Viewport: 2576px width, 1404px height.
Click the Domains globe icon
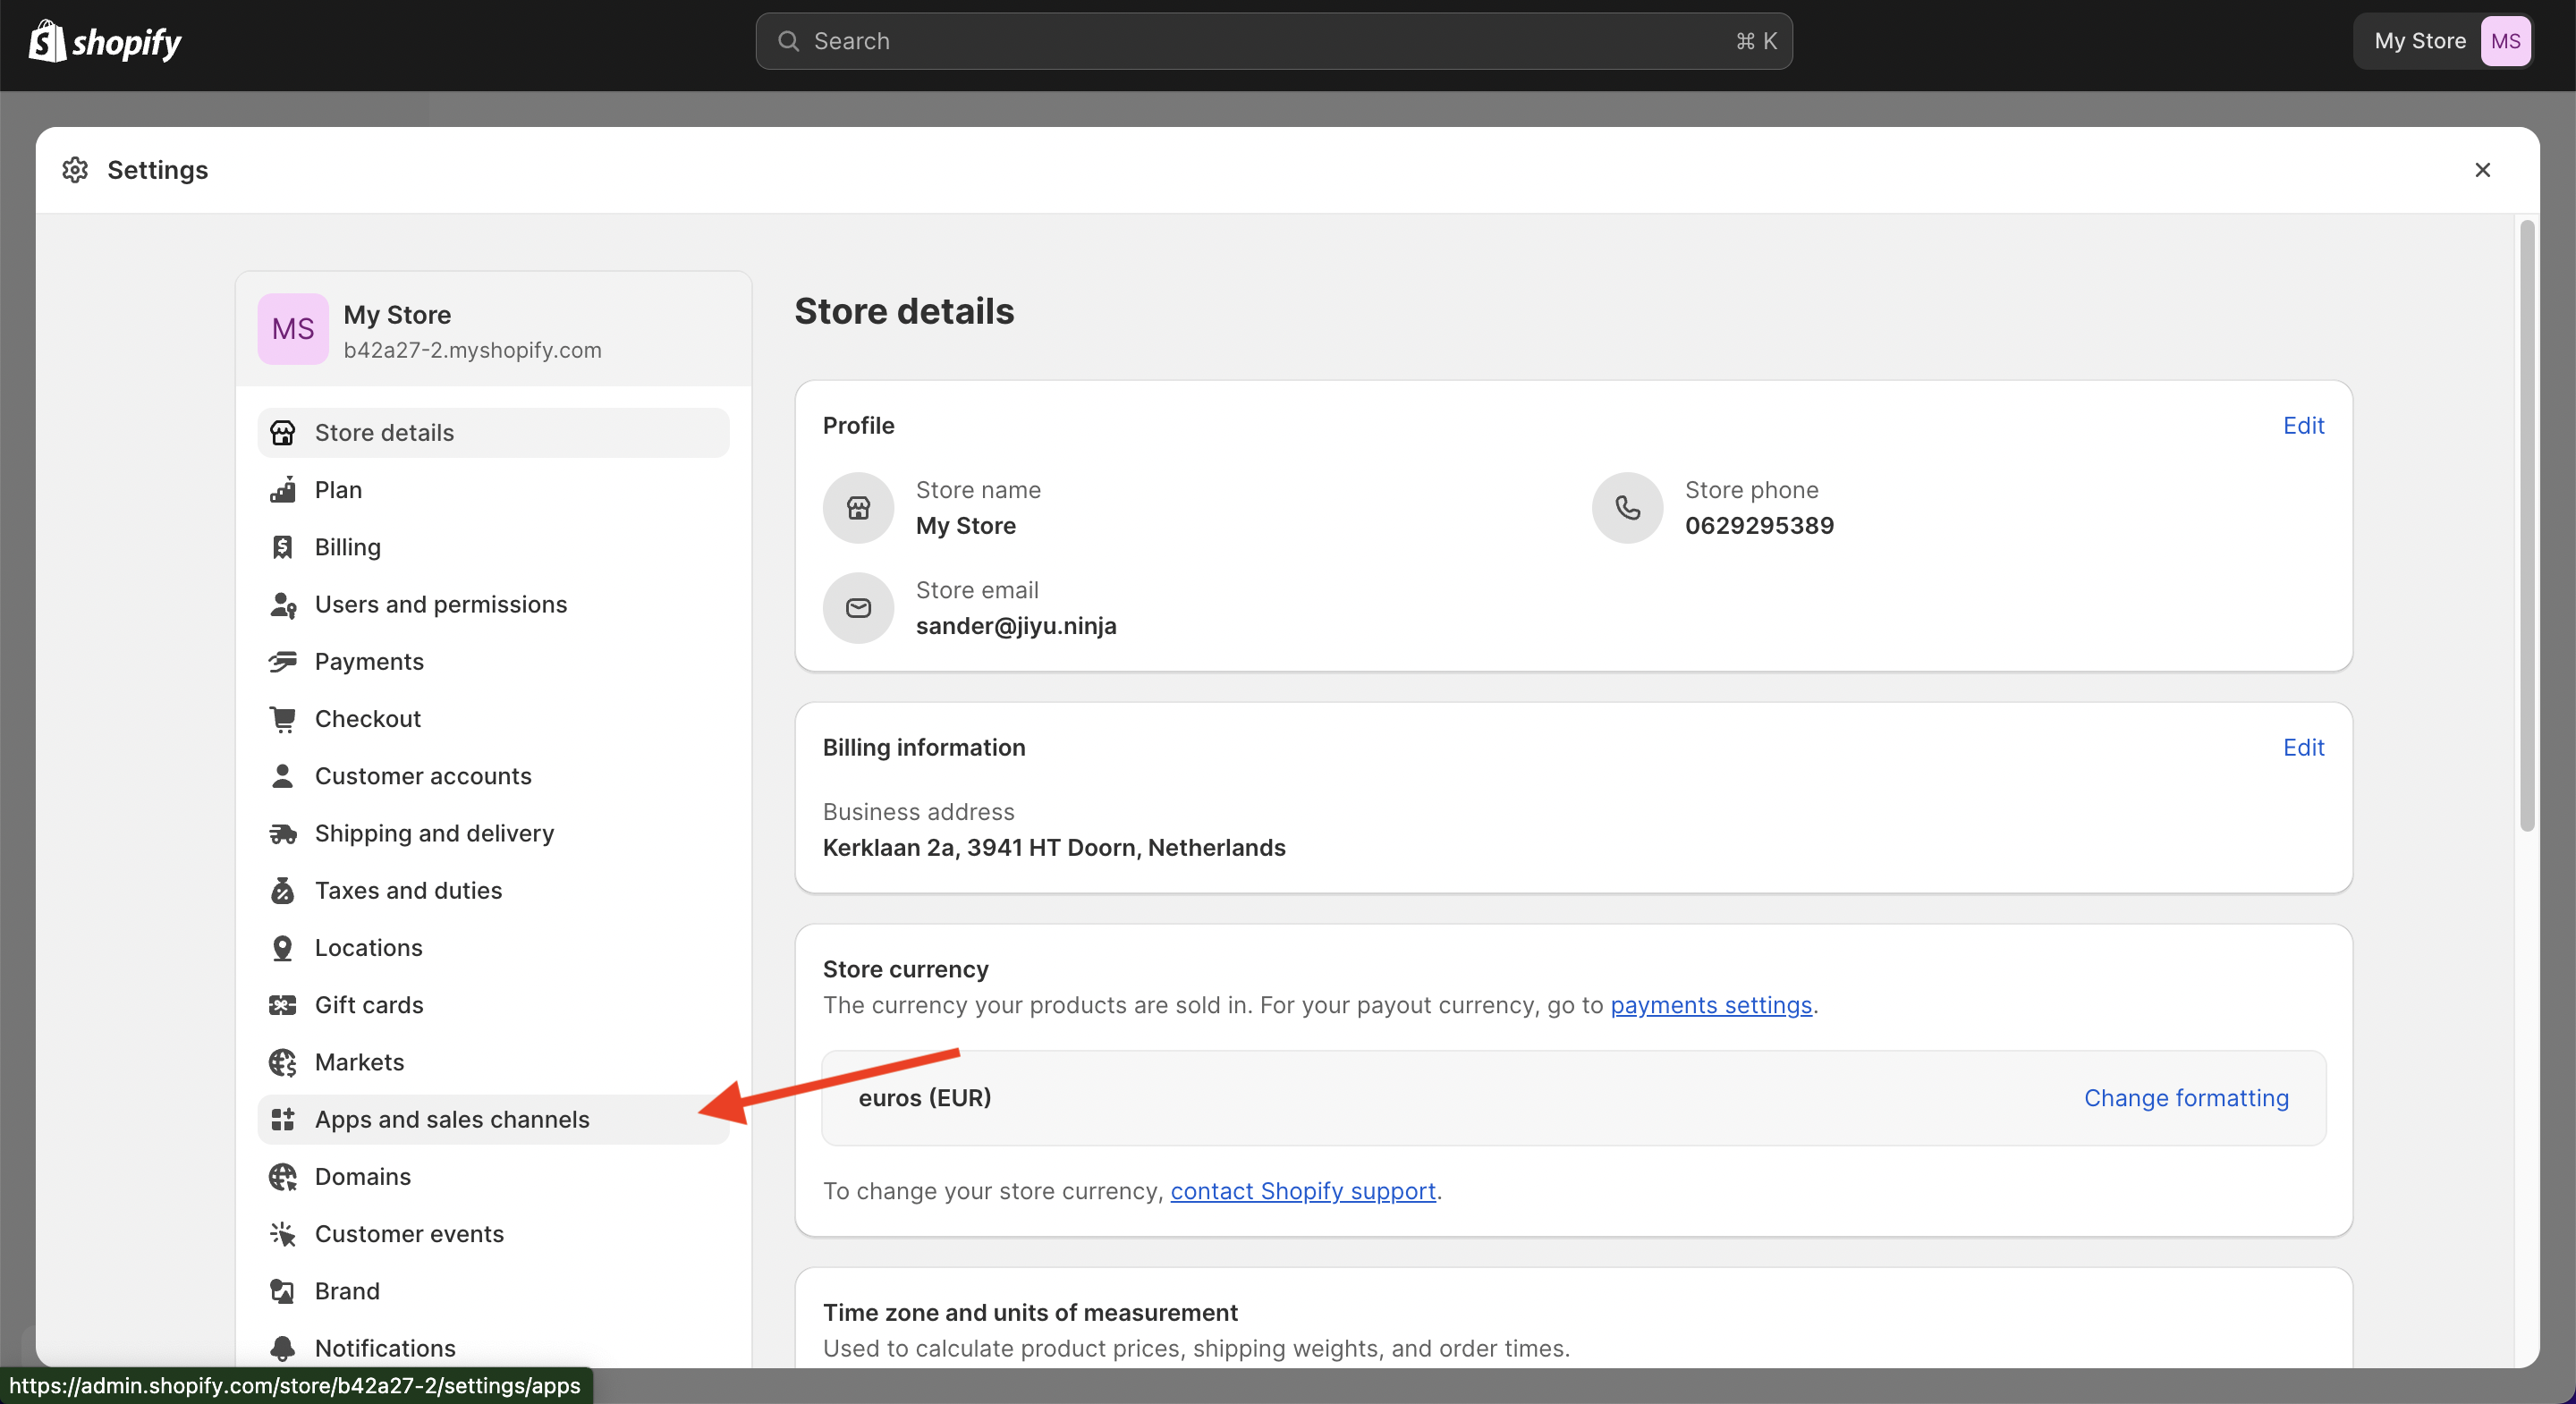click(x=283, y=1177)
